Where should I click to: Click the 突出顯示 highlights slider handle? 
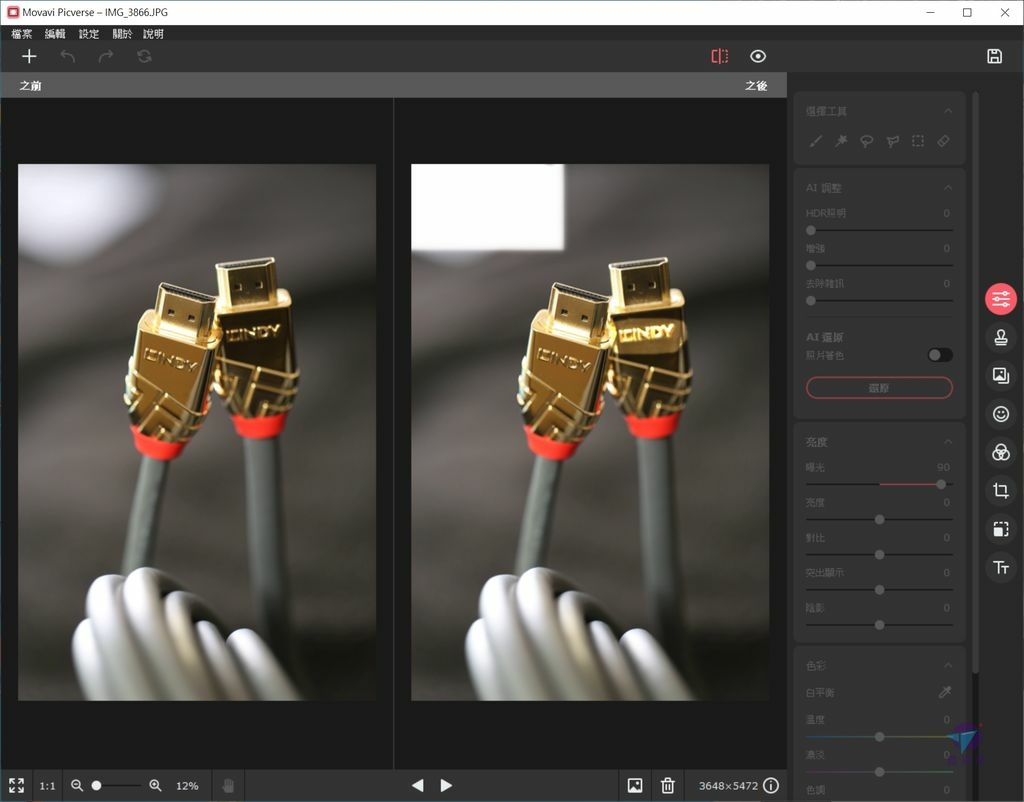click(879, 590)
